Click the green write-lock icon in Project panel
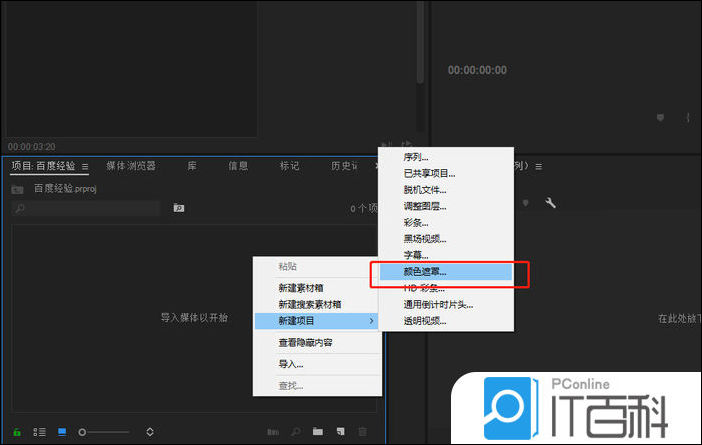702x445 pixels. coord(17,432)
